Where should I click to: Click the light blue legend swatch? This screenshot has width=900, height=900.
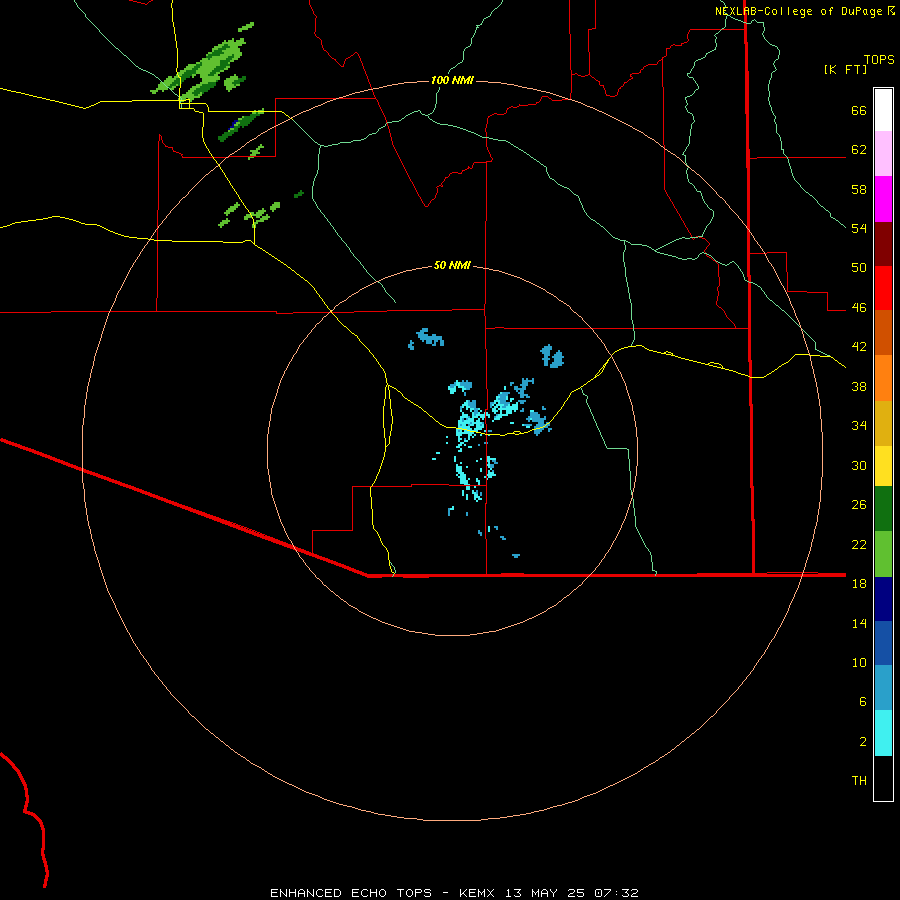(883, 688)
